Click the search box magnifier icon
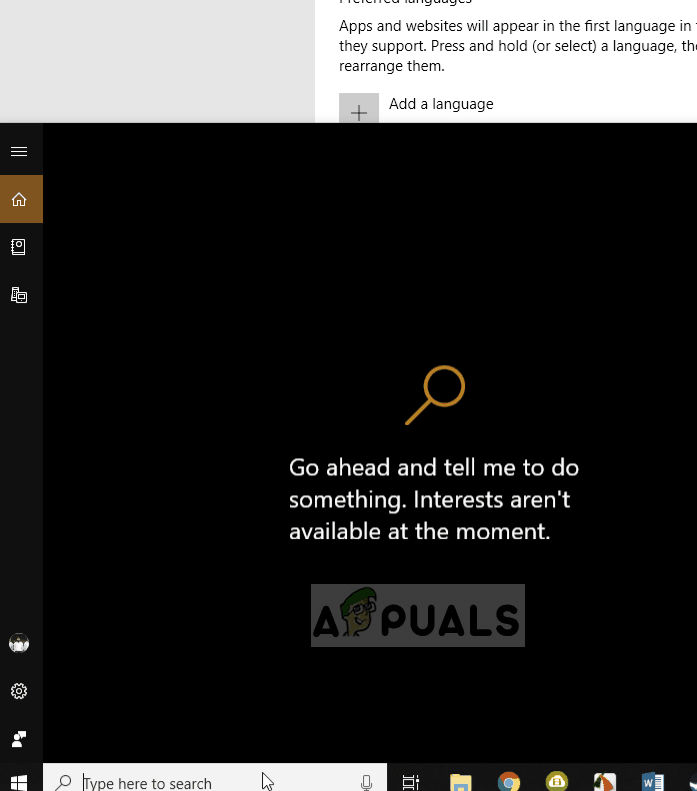 [64, 782]
